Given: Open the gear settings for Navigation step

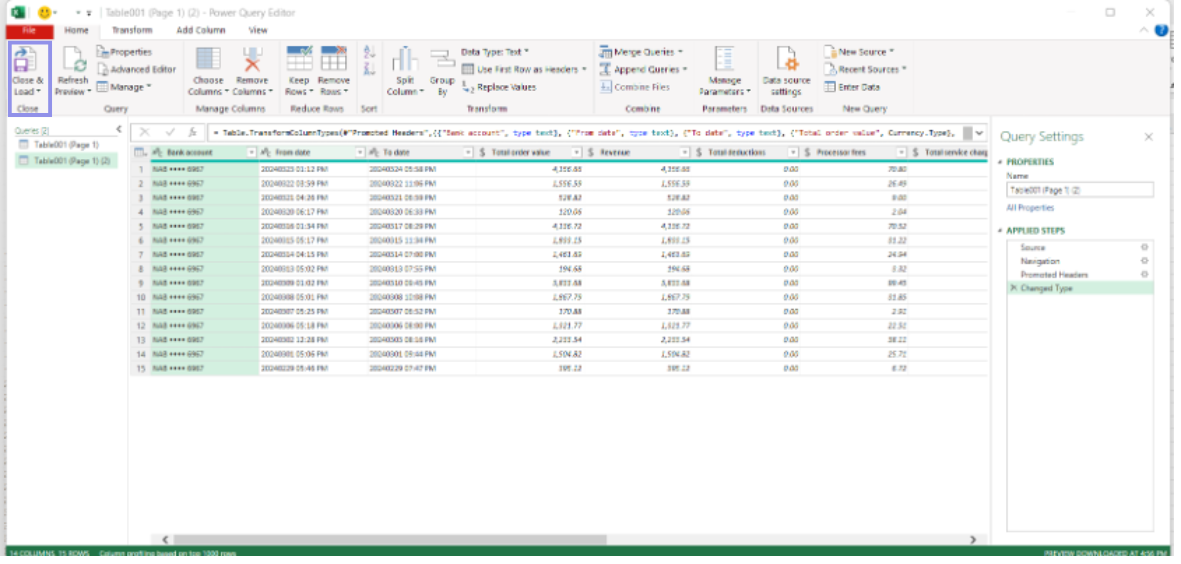Looking at the screenshot, I should click(1145, 261).
